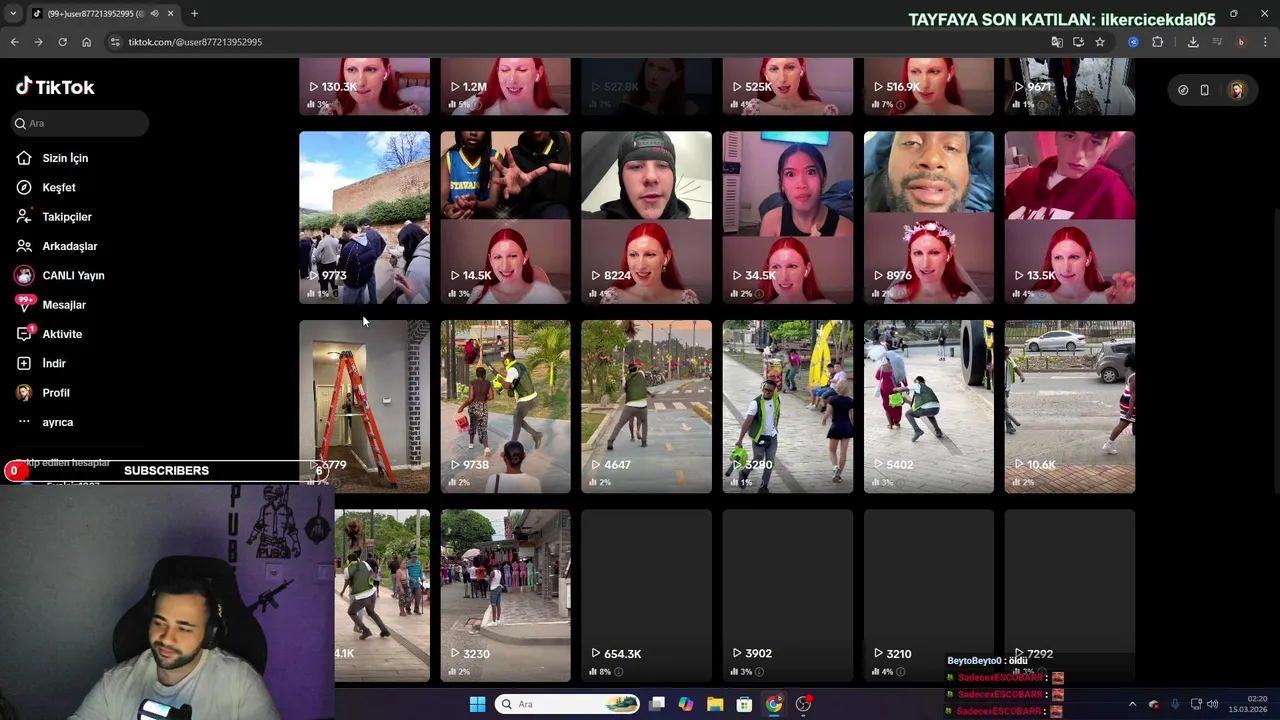Open the video with 525K views
The image size is (1280, 720).
(788, 86)
